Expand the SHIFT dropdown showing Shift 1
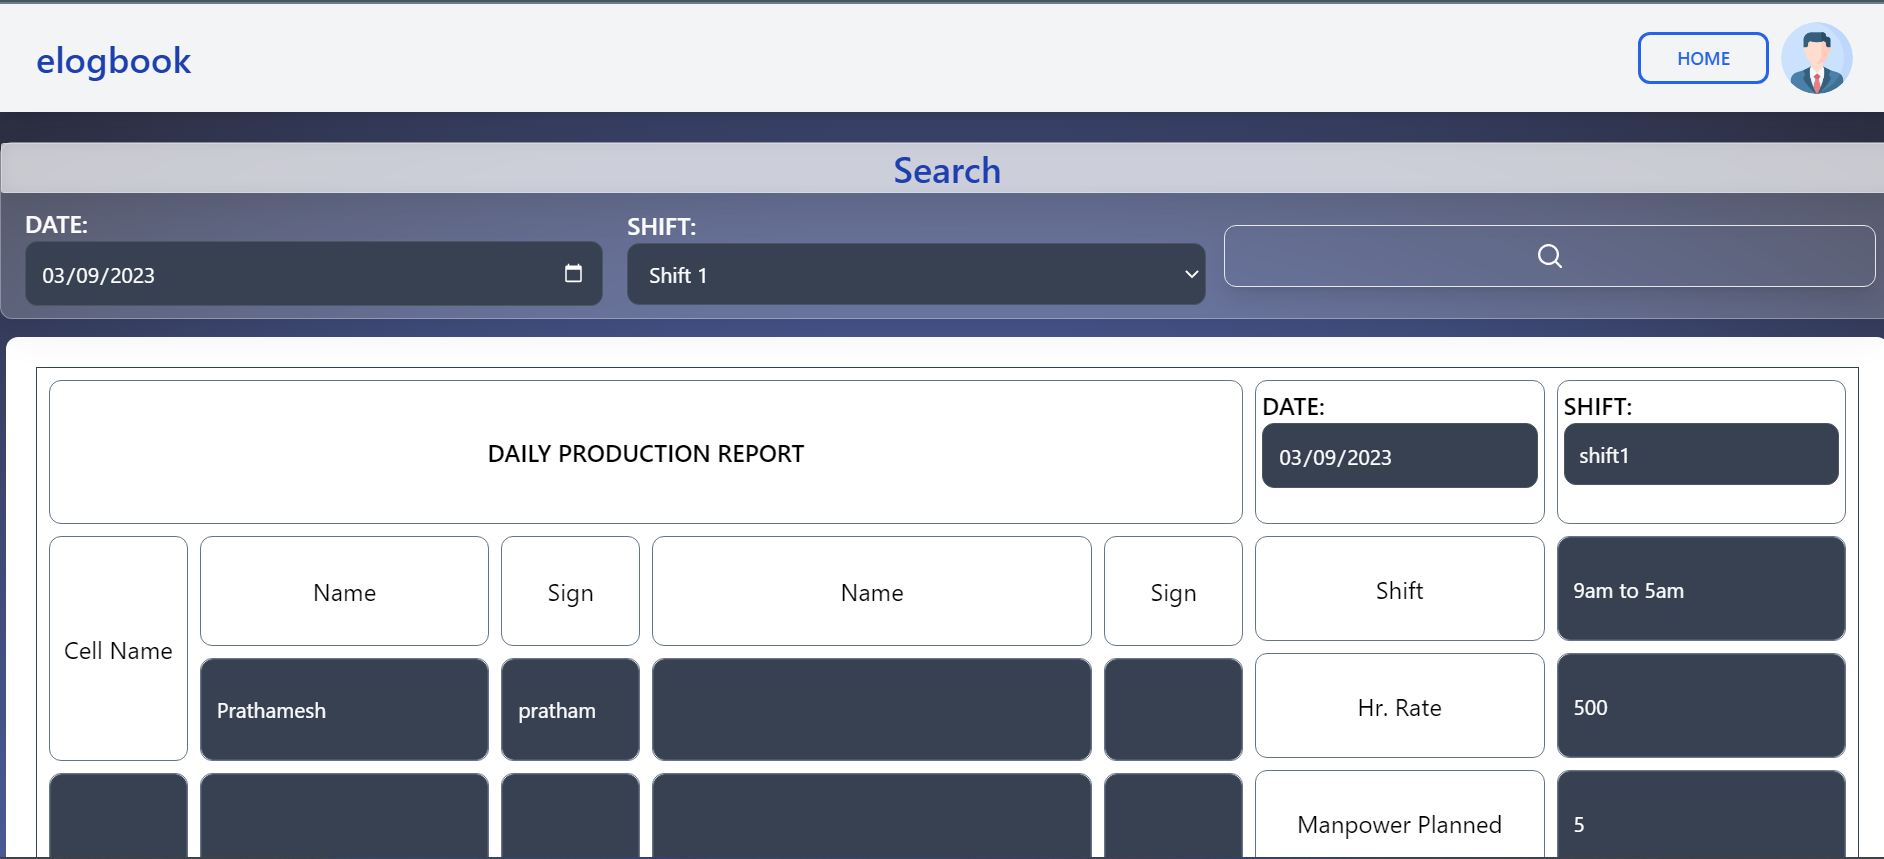Image resolution: width=1884 pixels, height=859 pixels. coord(916,274)
